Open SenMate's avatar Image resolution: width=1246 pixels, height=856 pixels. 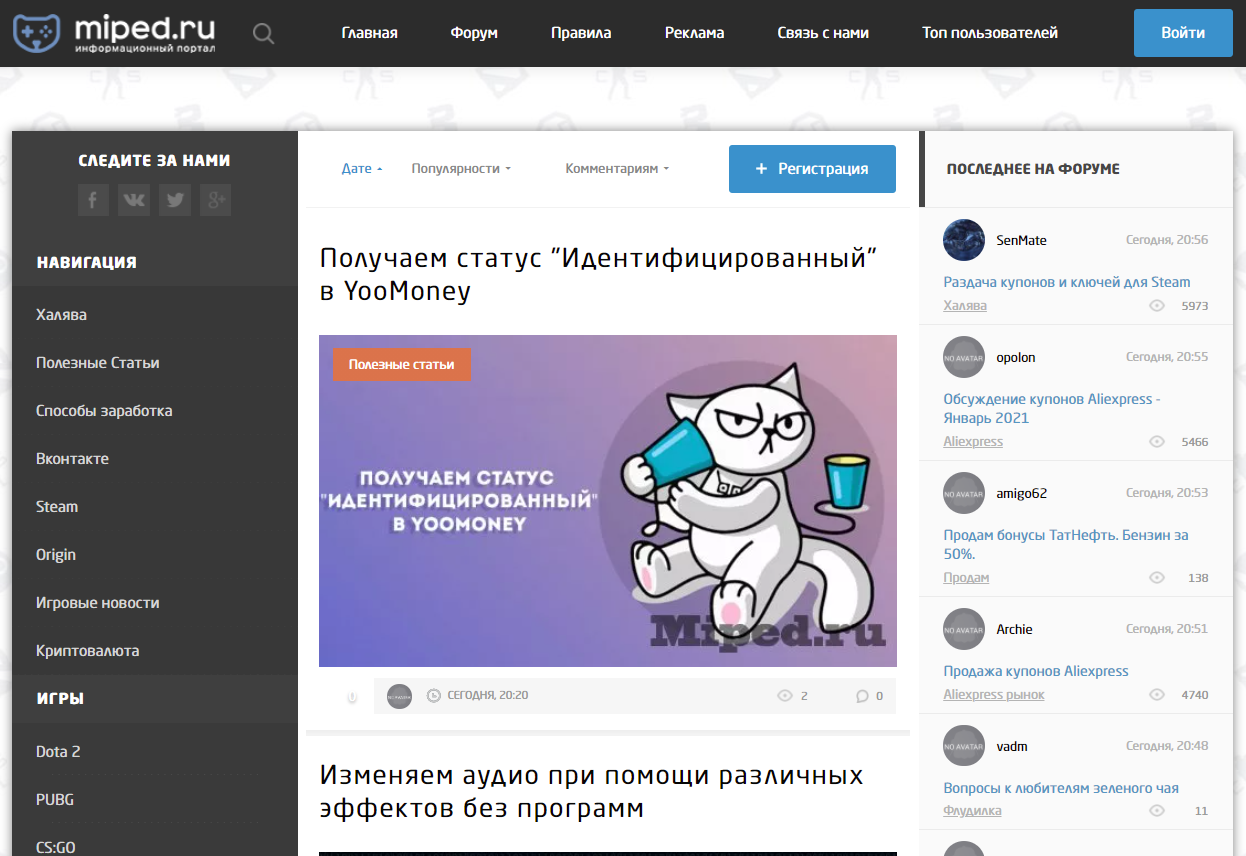click(963, 240)
